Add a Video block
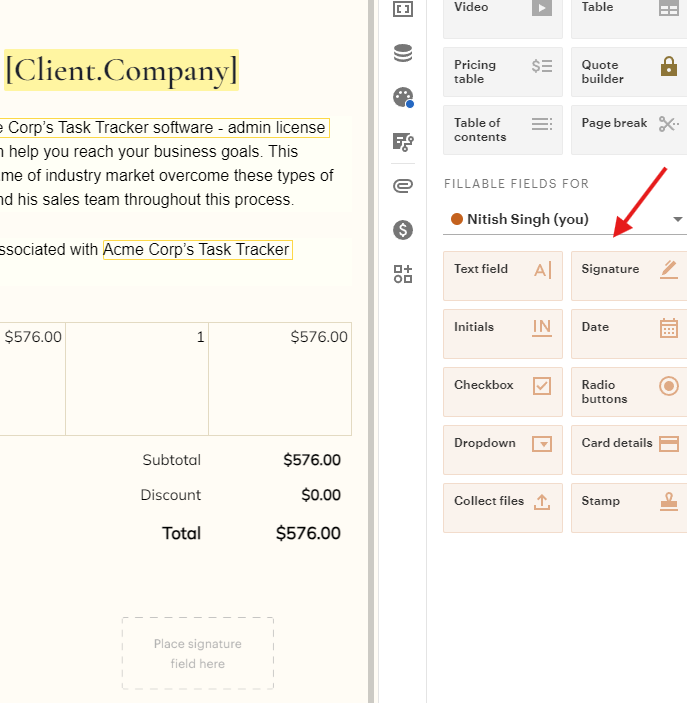The image size is (687, 703). [x=503, y=18]
